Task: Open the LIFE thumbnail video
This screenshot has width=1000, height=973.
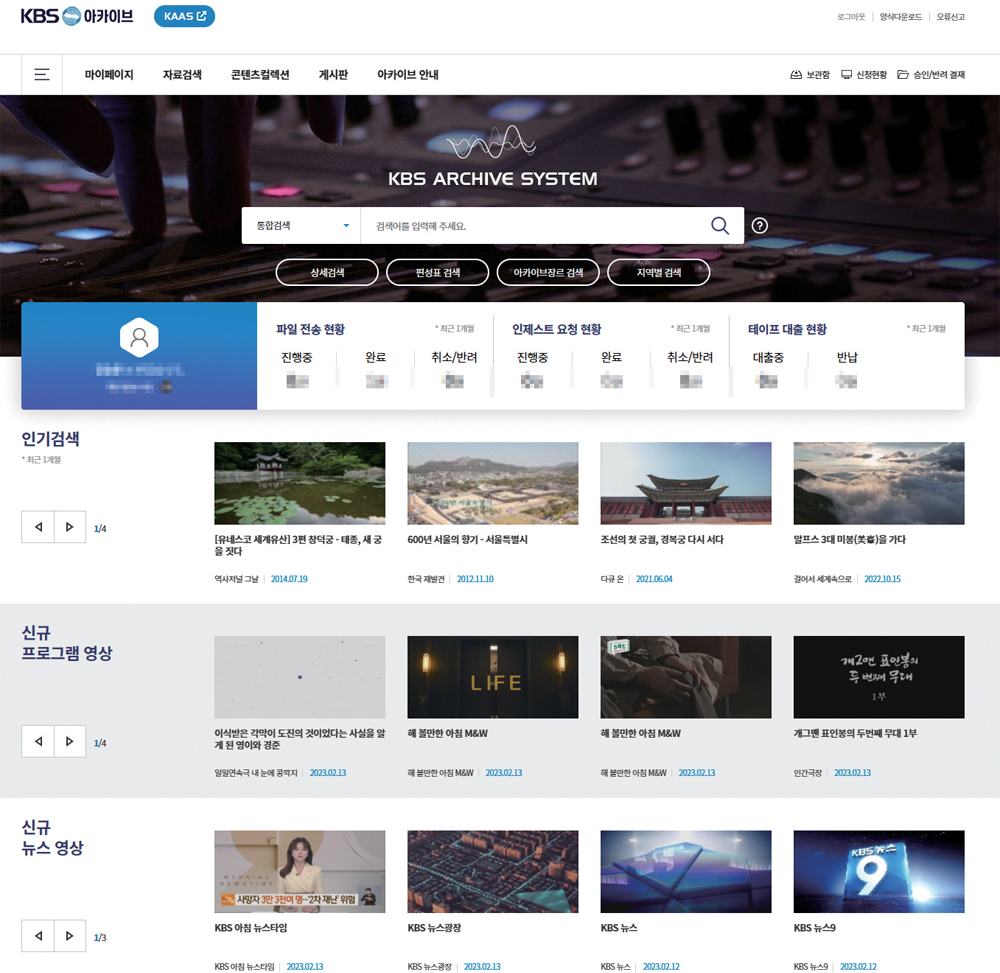Action: click(x=493, y=677)
